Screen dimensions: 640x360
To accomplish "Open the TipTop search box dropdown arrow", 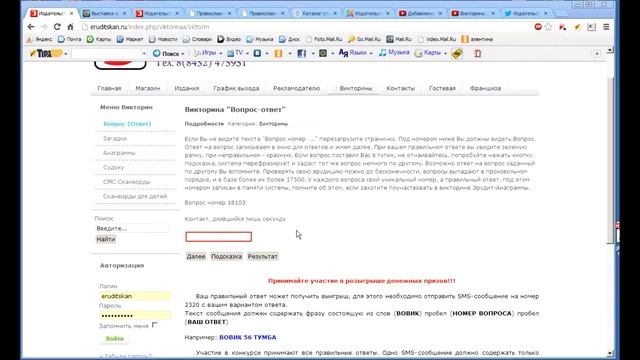I will tap(144, 53).
